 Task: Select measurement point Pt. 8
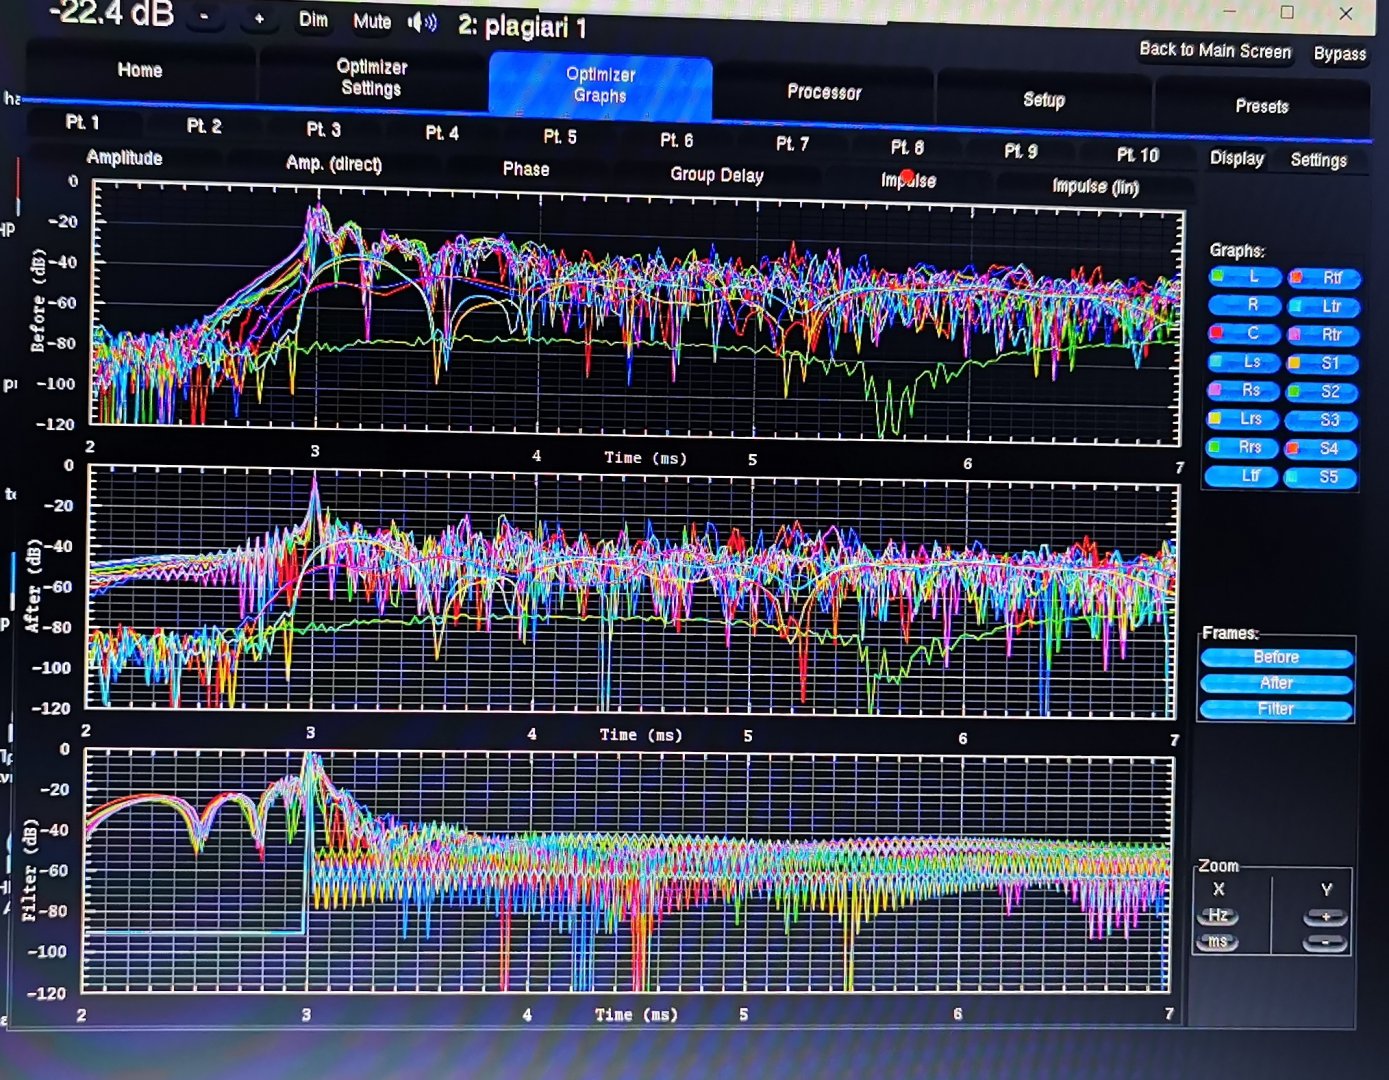pyautogui.click(x=907, y=148)
